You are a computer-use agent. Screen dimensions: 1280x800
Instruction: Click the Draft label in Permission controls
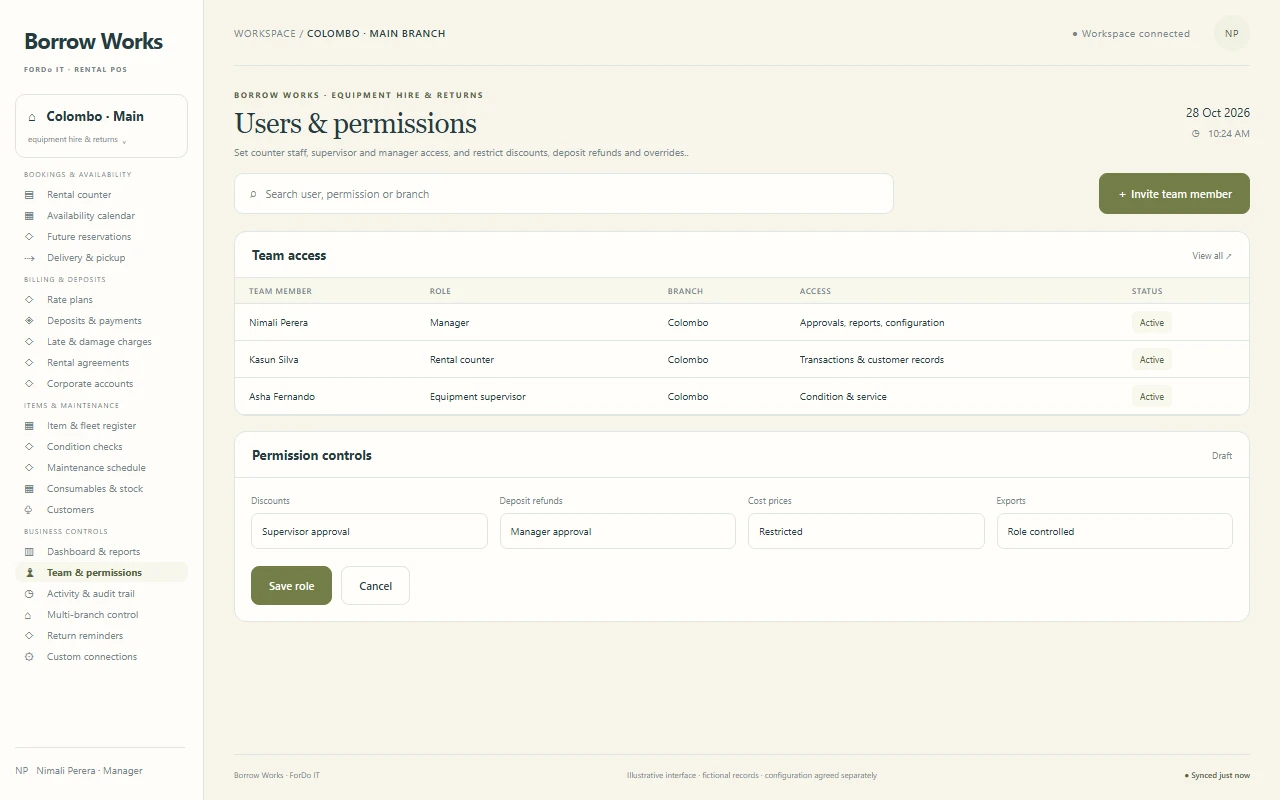(1222, 456)
